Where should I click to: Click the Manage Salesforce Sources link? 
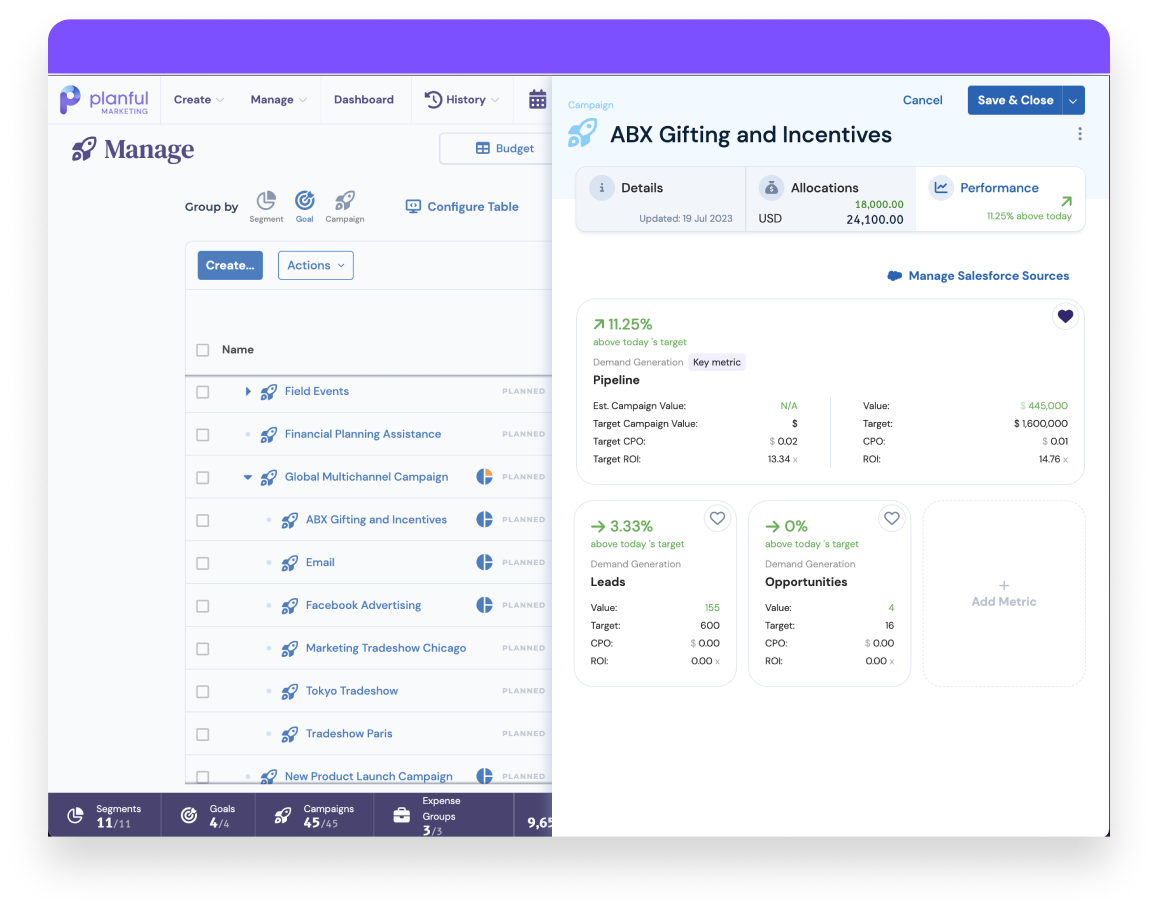point(988,275)
